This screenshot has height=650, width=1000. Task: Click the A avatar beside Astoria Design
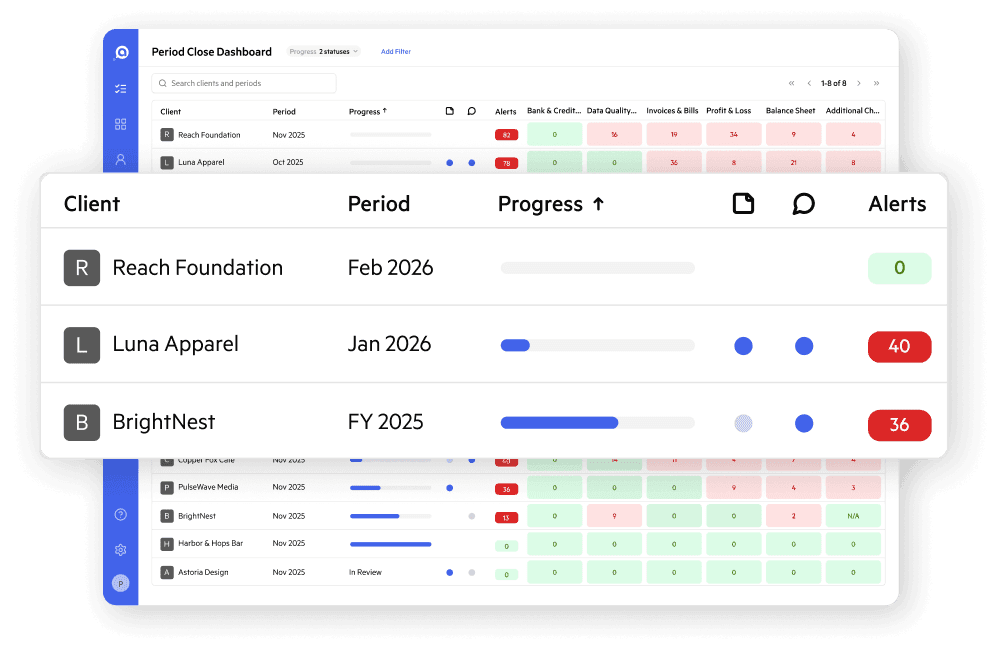[166, 572]
